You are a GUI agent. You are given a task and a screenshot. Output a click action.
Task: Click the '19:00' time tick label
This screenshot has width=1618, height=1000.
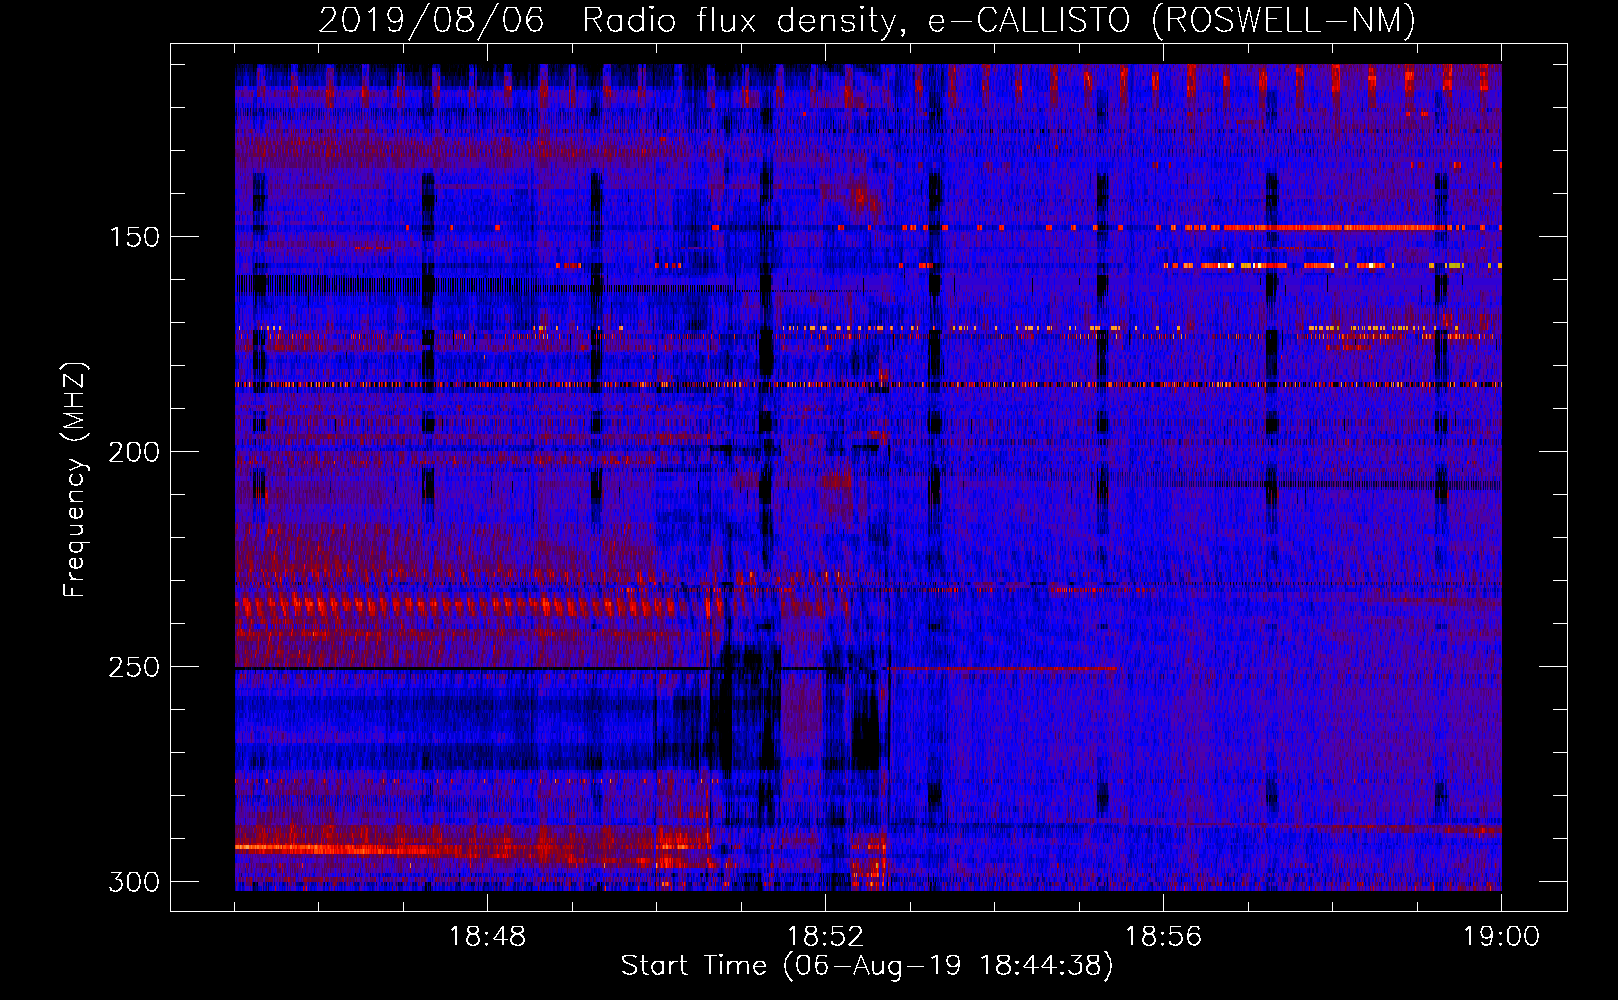(x=1501, y=937)
